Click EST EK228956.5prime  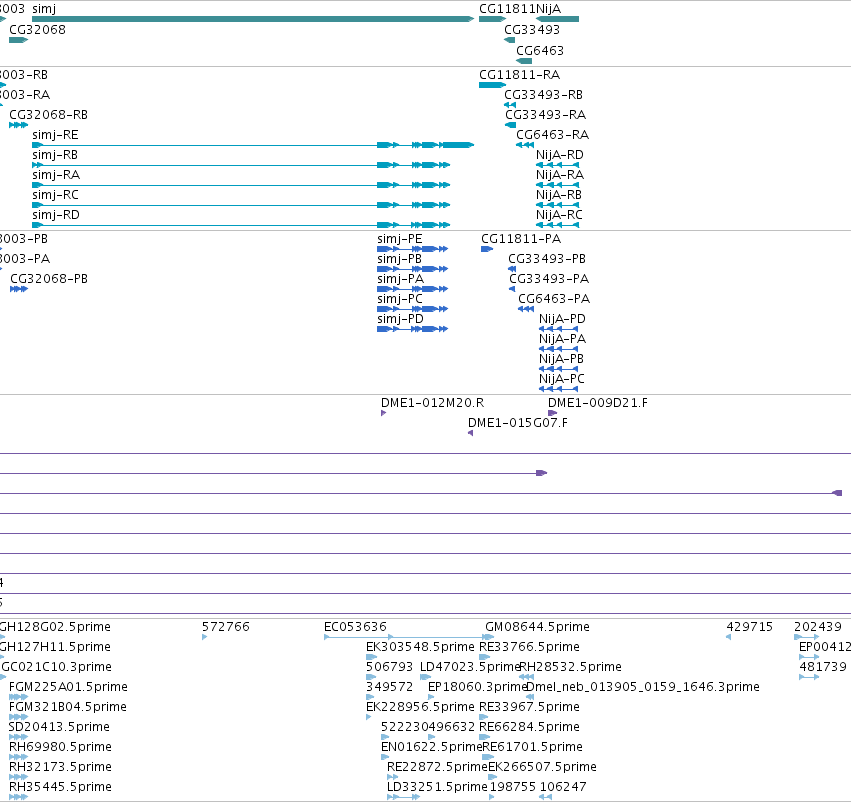369,717
